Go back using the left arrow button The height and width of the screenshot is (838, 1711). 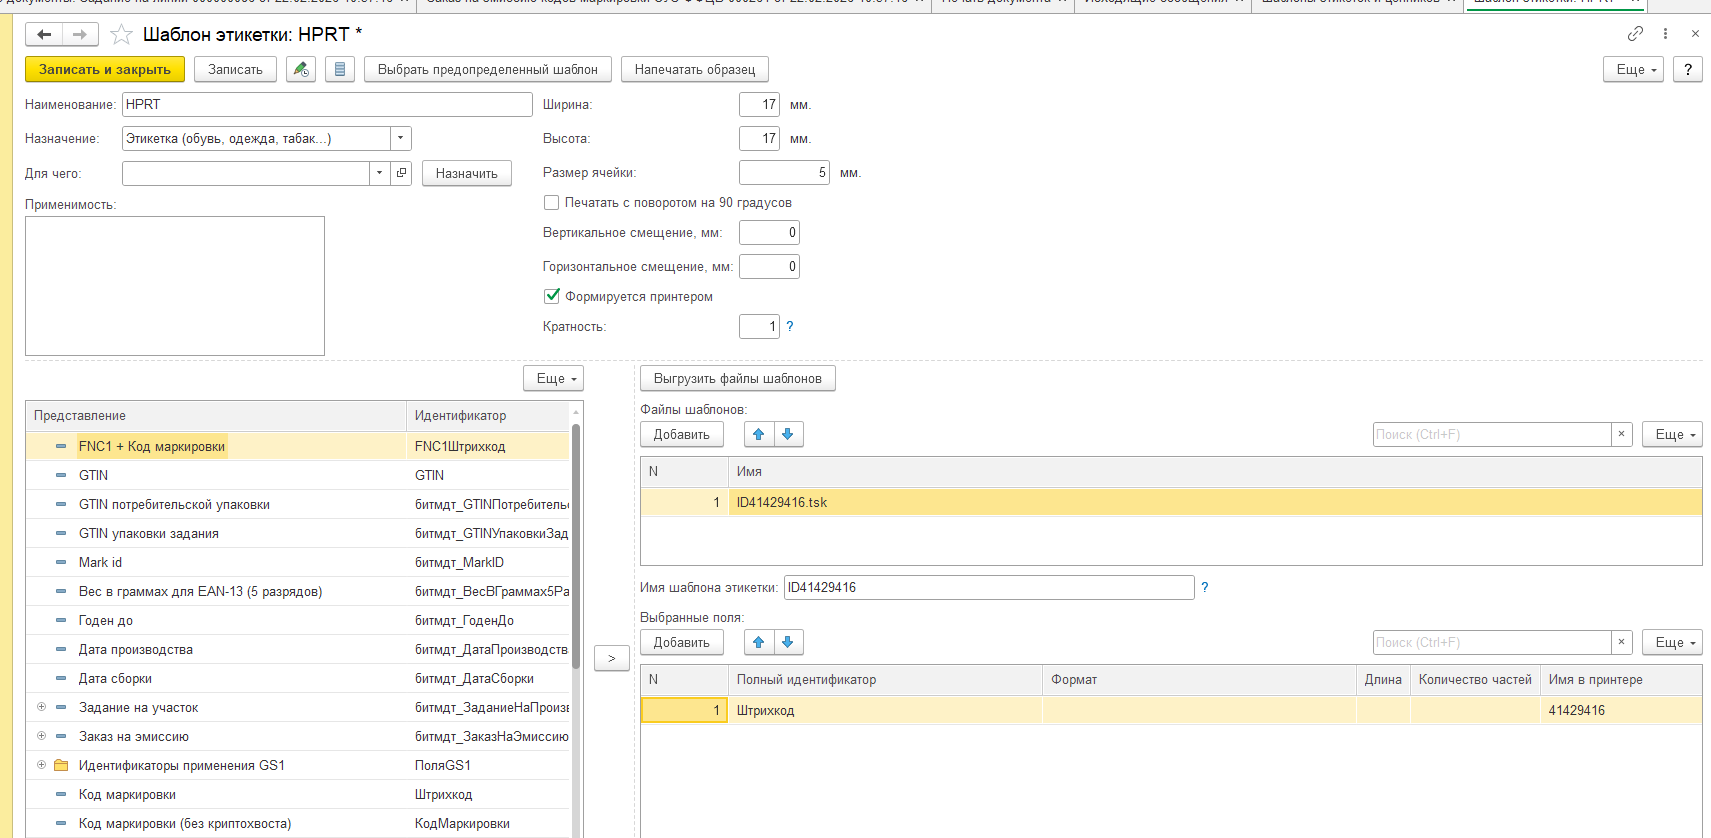pos(44,35)
